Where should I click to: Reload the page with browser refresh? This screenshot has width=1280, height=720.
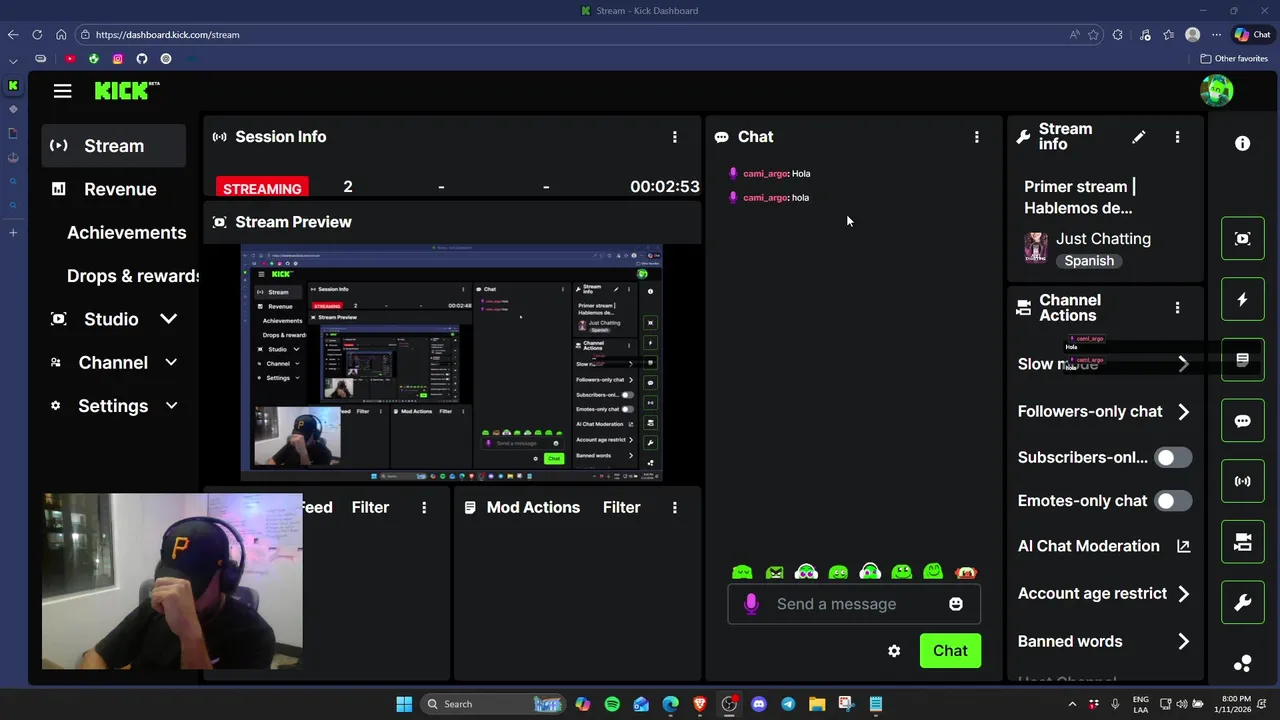pos(37,35)
